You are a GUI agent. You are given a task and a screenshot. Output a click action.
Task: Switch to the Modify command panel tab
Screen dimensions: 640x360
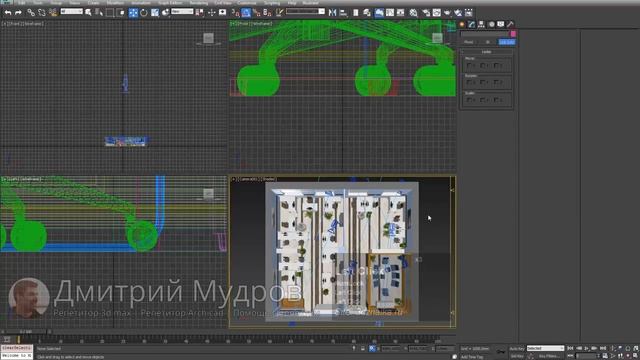coord(472,24)
